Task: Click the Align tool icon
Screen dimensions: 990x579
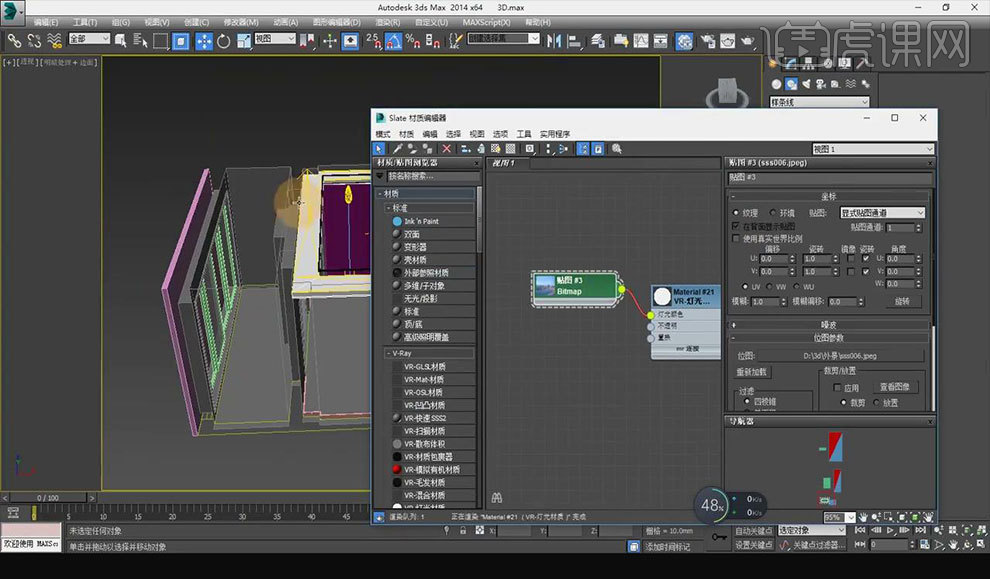Action: tap(575, 42)
